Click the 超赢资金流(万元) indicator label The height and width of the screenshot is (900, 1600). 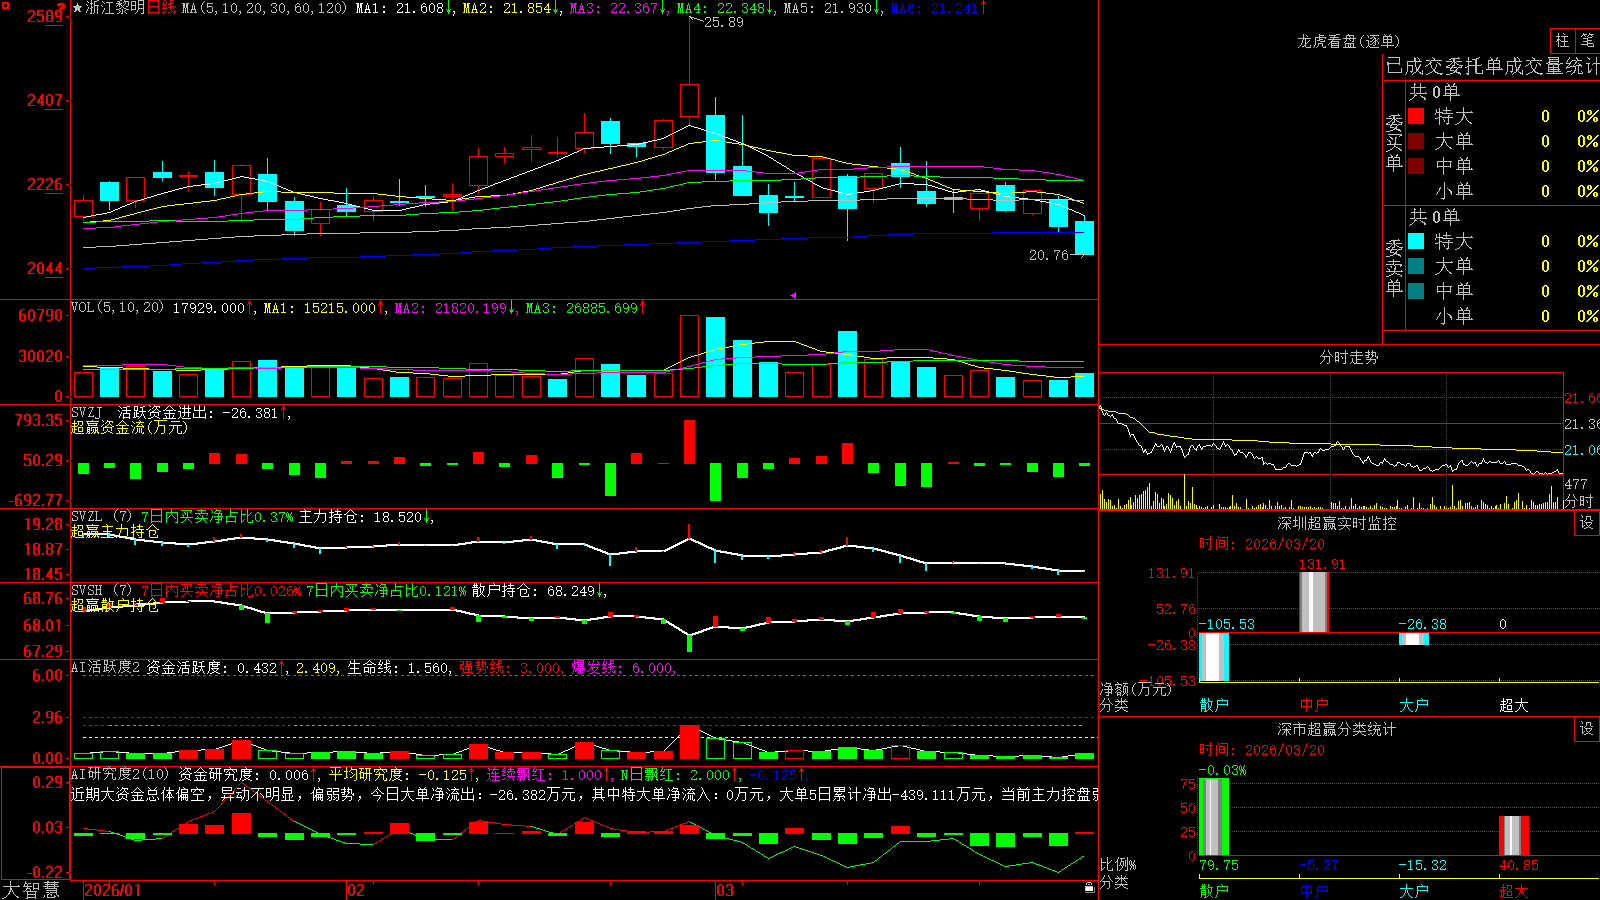tap(129, 428)
